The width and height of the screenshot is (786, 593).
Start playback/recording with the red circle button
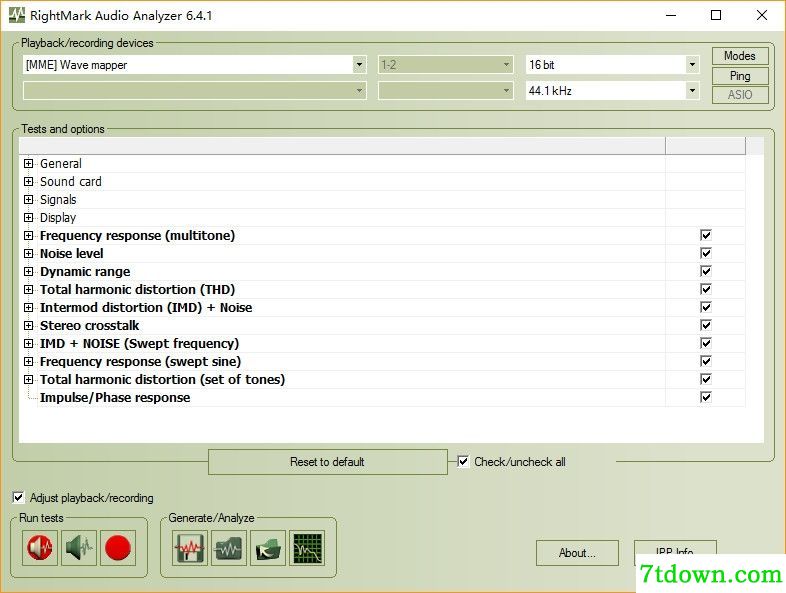(x=118, y=548)
